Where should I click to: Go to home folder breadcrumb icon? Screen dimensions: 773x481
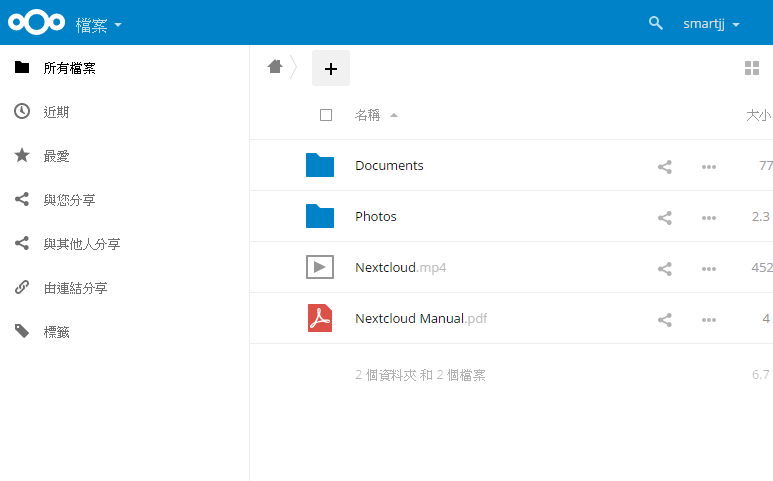(x=275, y=67)
